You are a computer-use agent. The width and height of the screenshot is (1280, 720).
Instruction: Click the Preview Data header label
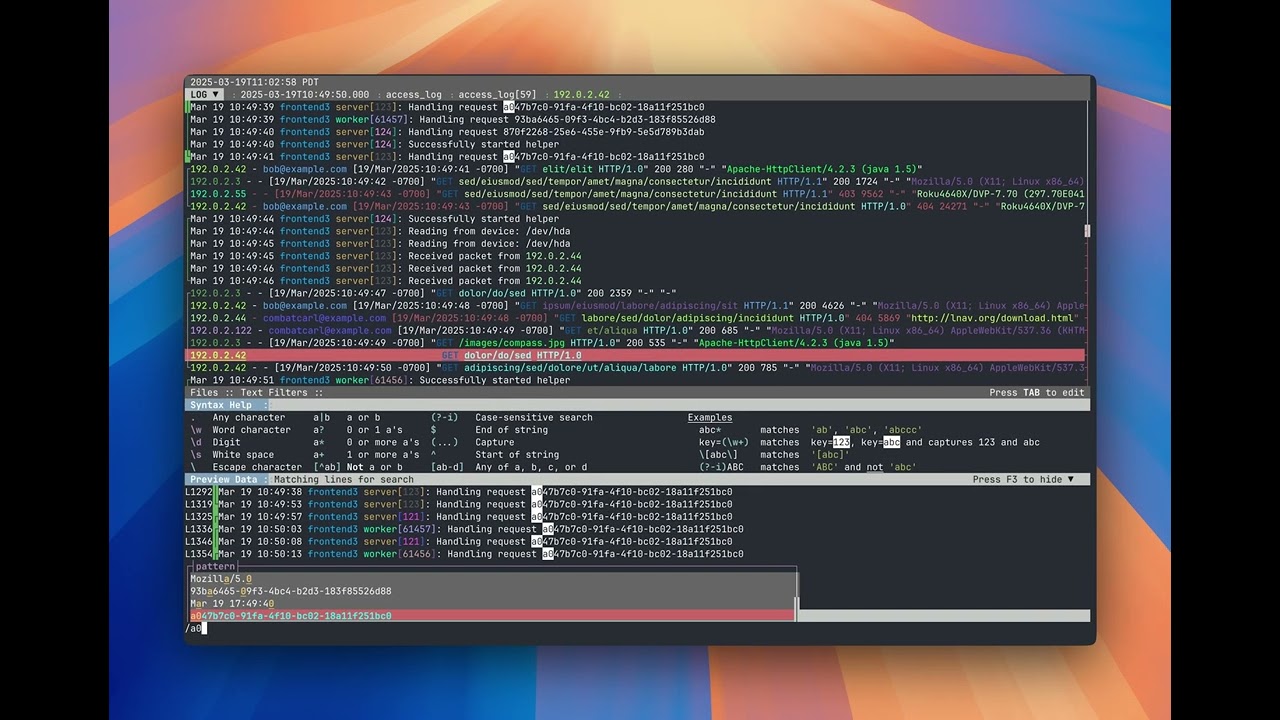click(x=224, y=480)
